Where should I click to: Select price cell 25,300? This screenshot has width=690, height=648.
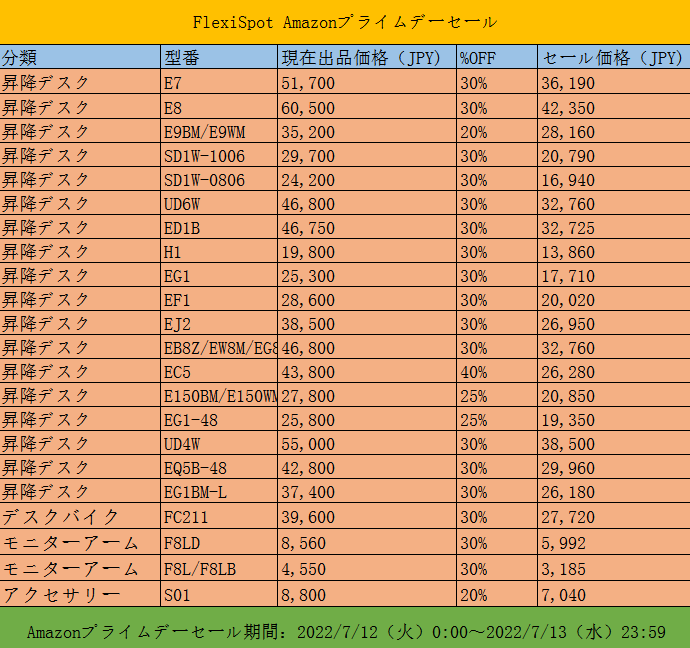click(x=367, y=275)
